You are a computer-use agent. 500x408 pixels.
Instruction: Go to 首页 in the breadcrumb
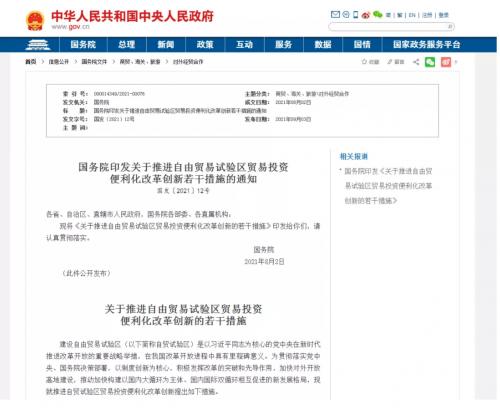(31, 62)
